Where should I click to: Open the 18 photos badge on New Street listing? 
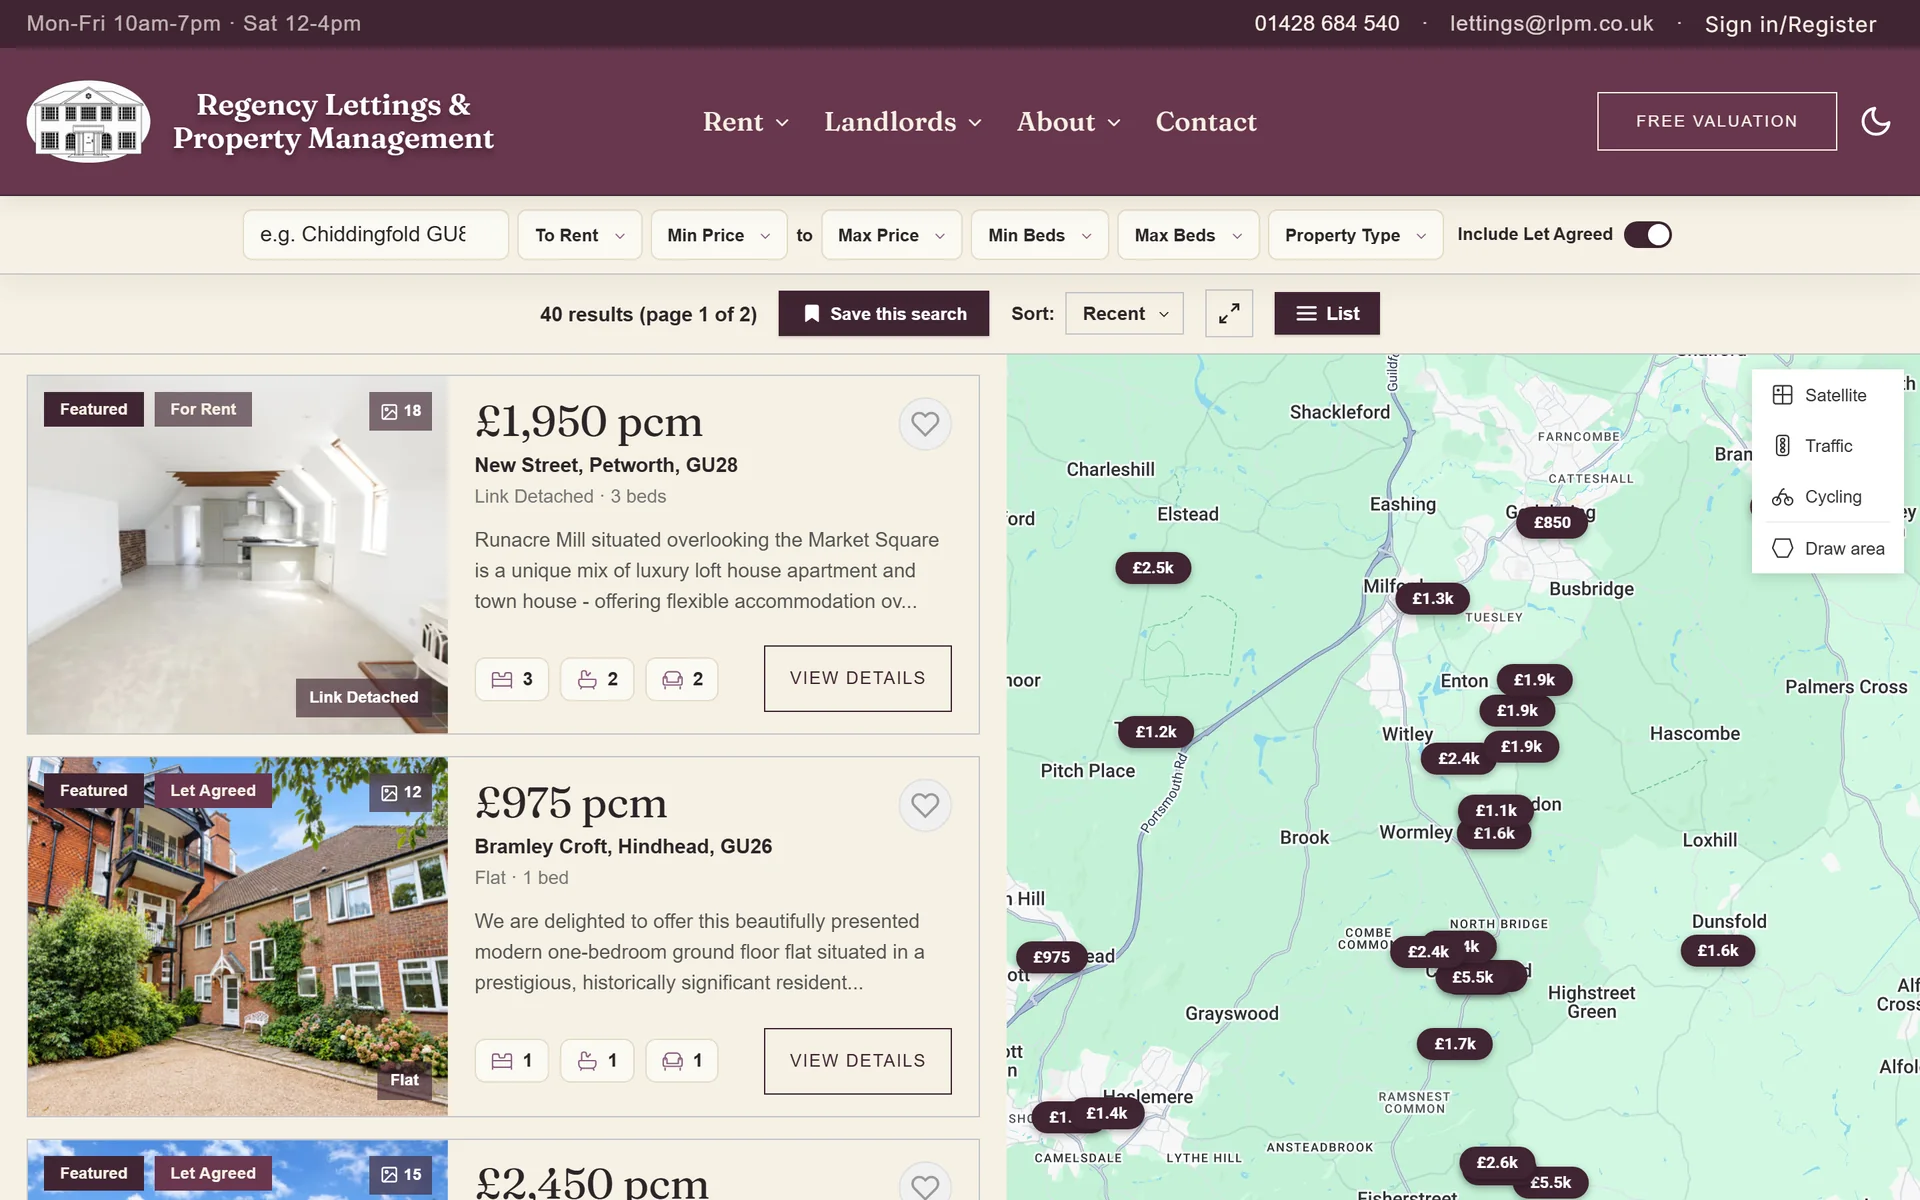pyautogui.click(x=401, y=411)
